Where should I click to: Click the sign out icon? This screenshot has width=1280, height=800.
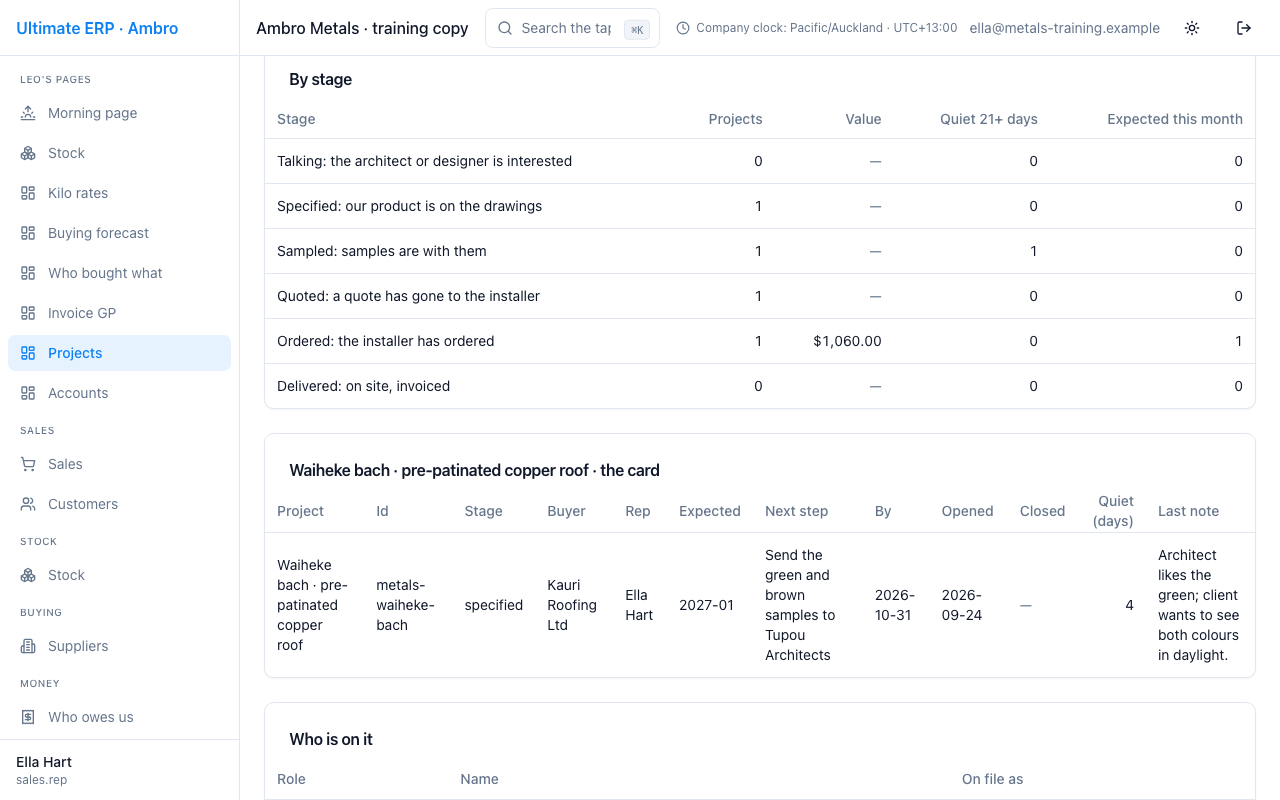pos(1244,28)
